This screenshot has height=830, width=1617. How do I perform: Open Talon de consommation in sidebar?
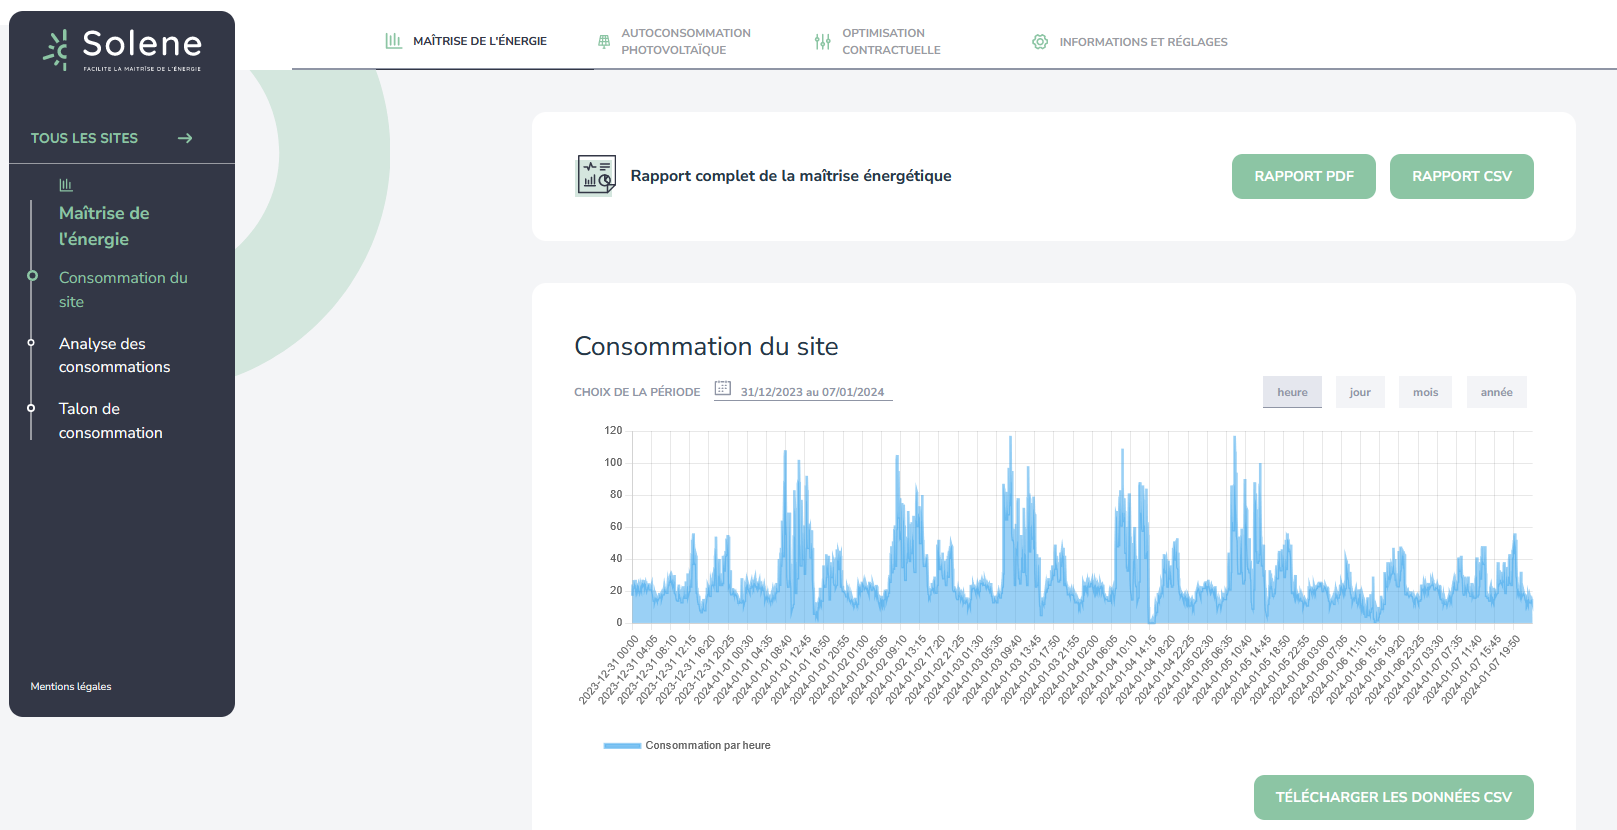pyautogui.click(x=110, y=421)
